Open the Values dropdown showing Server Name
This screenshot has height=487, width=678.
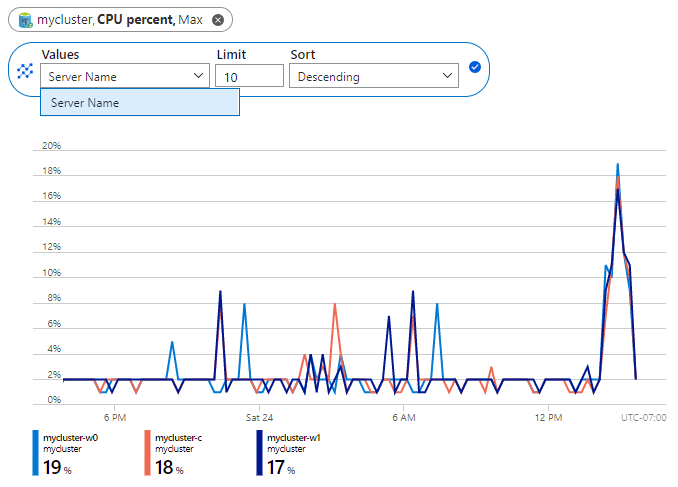[x=125, y=76]
